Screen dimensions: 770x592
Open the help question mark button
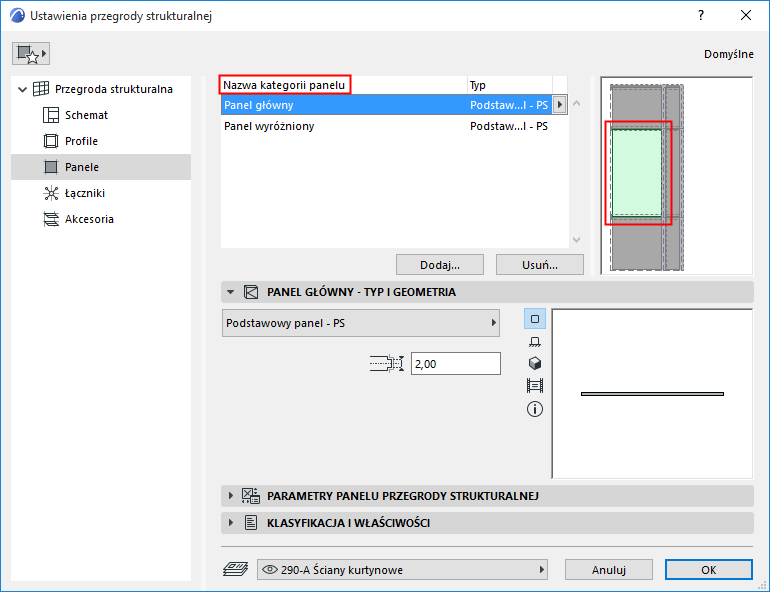[701, 15]
